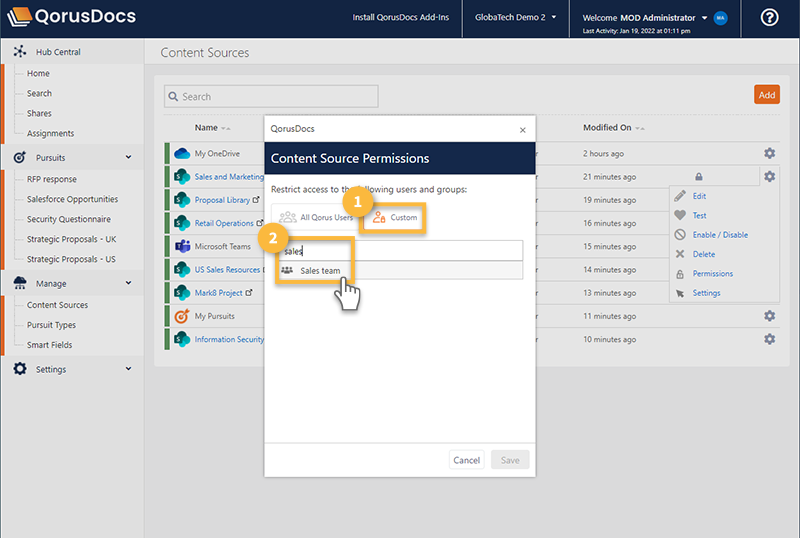The width and height of the screenshot is (800, 538).
Task: Click the lock icon on Sales and Marketing row
Action: [x=699, y=177]
